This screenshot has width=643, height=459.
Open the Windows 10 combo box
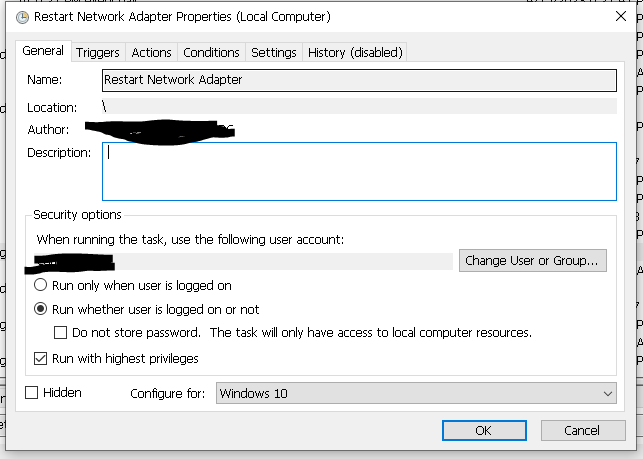point(416,393)
